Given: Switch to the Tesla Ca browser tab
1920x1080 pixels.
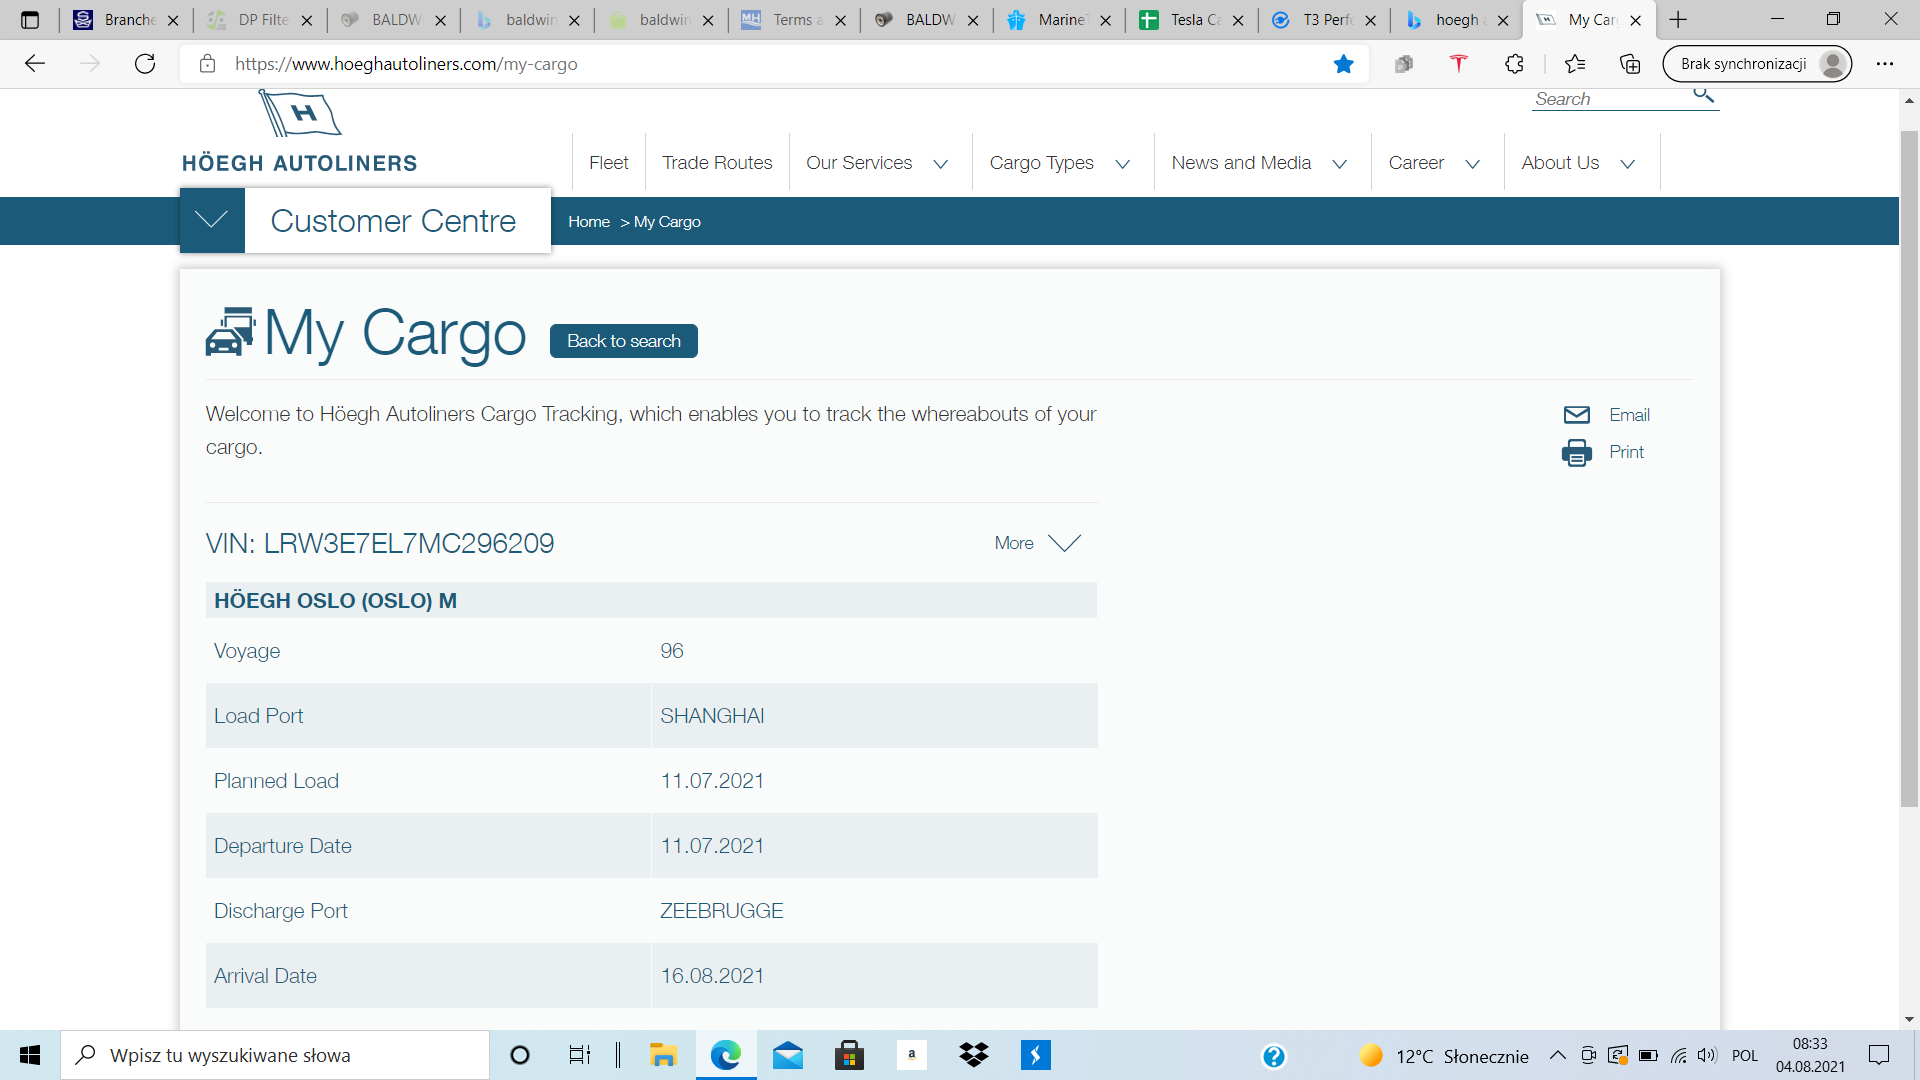Looking at the screenshot, I should coord(1190,20).
